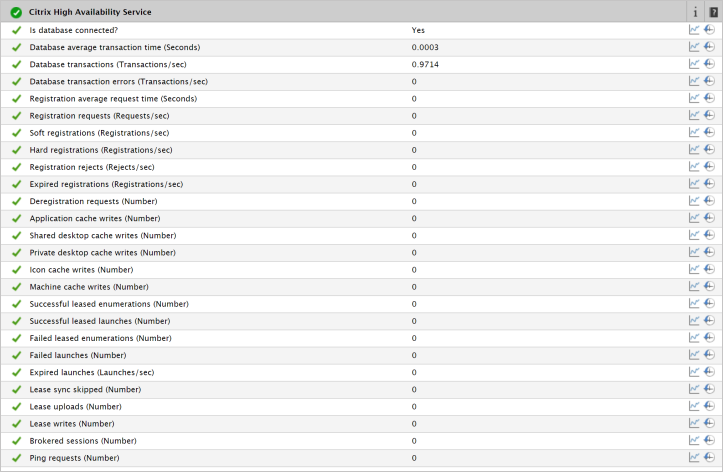Open graph icon for Is database connected?

coord(694,30)
